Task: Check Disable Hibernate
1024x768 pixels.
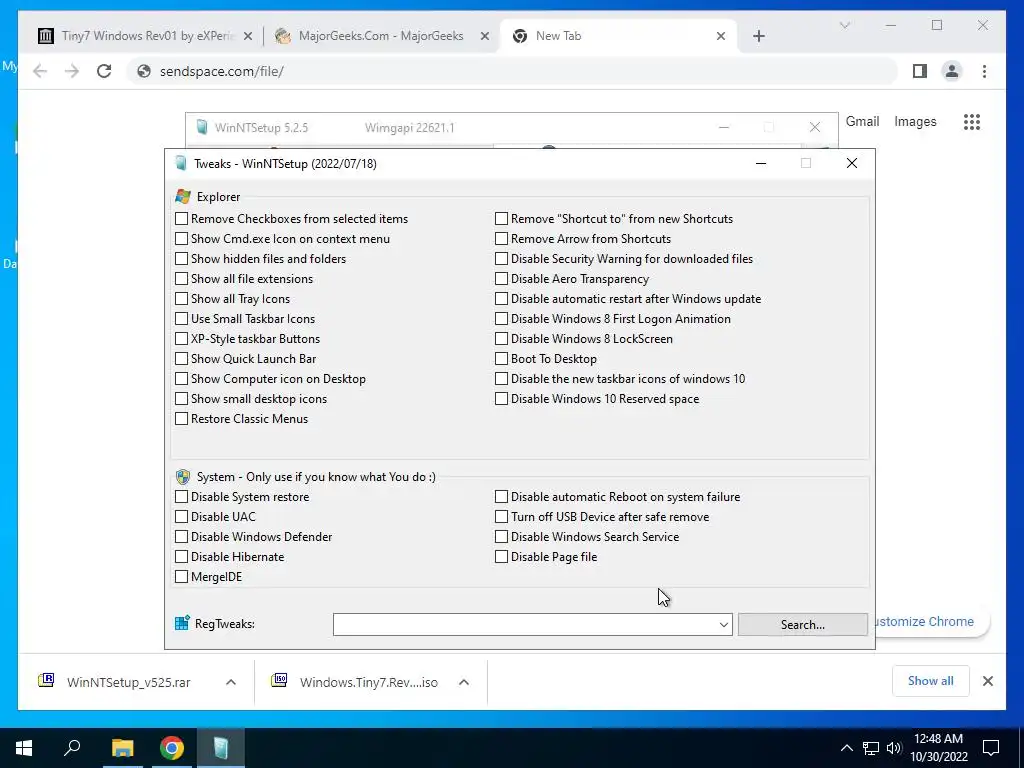Action: click(x=182, y=556)
